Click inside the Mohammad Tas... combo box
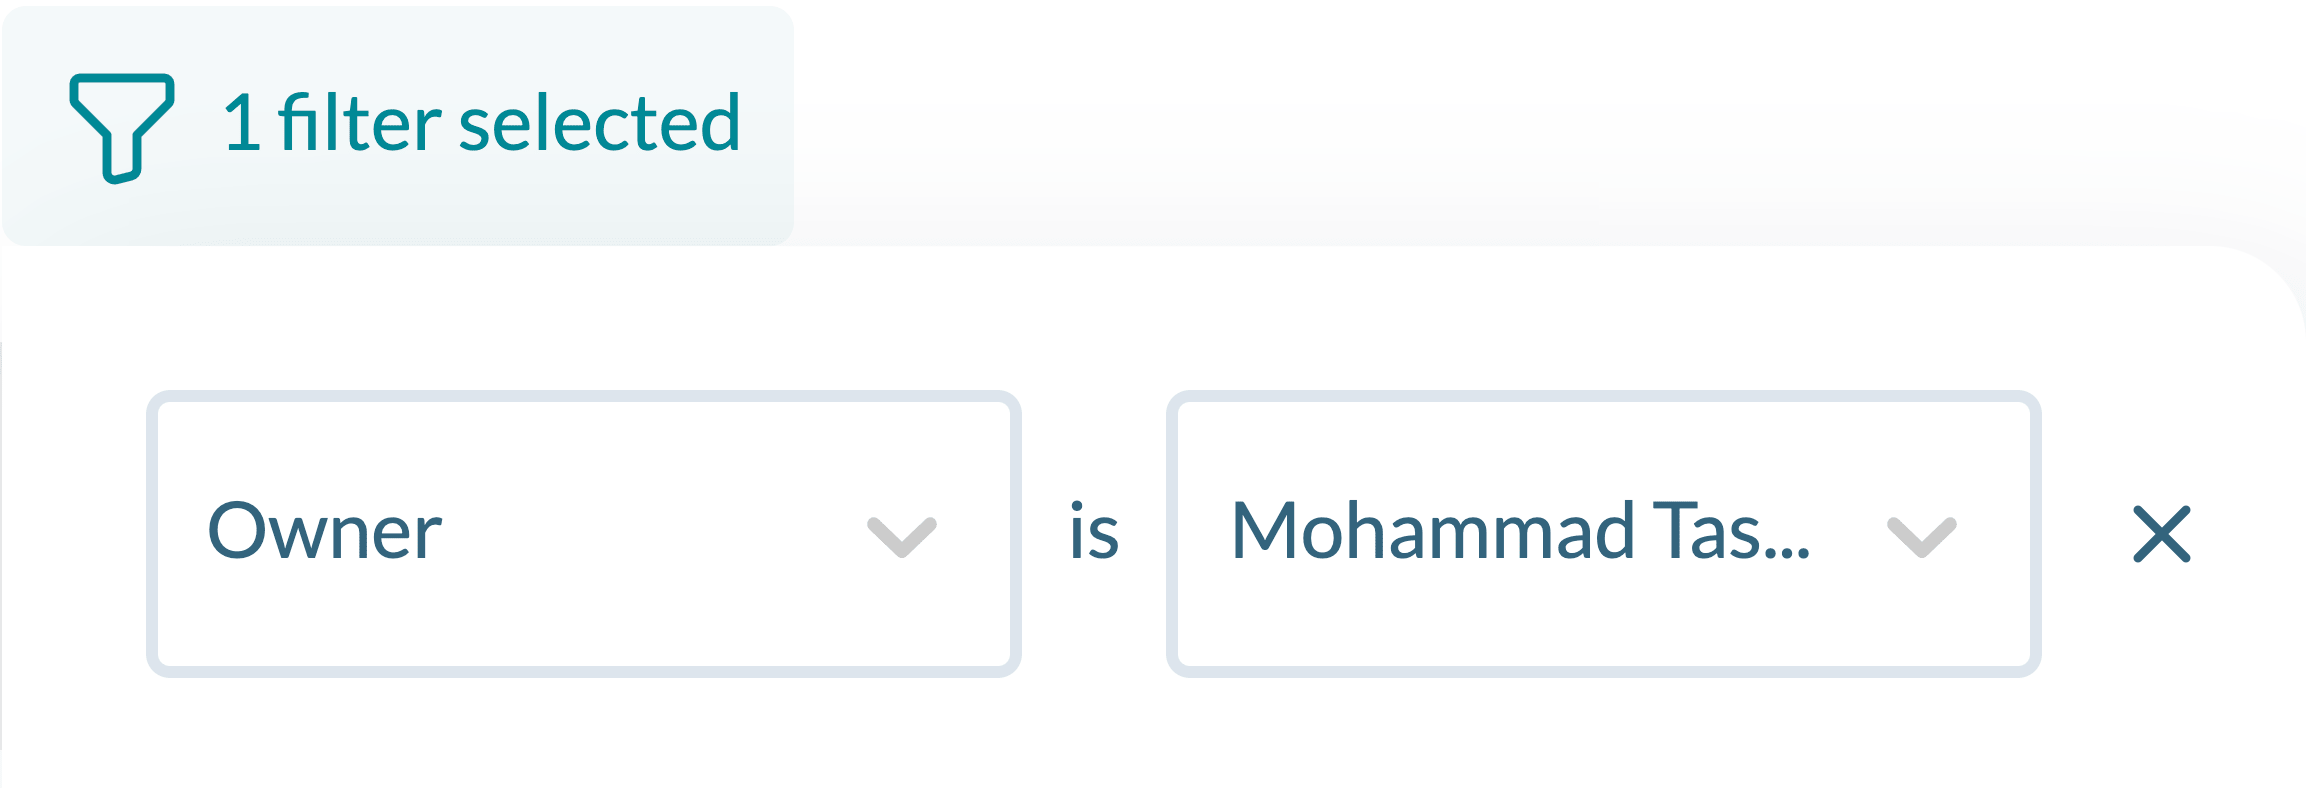 click(1603, 534)
